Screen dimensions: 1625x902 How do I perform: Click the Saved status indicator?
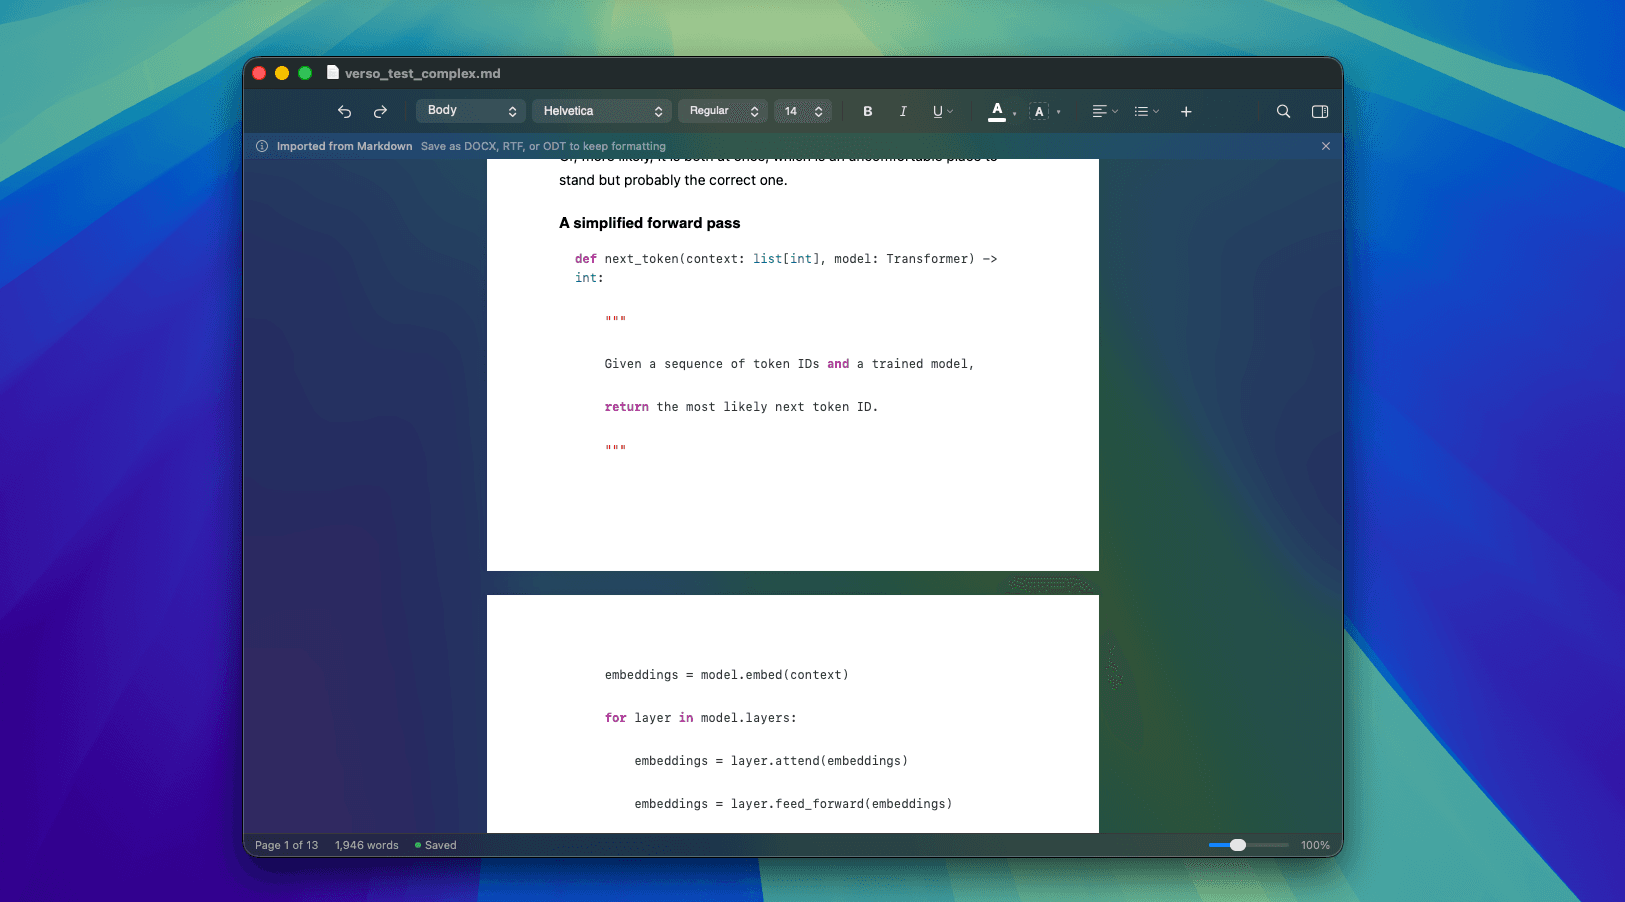point(435,845)
